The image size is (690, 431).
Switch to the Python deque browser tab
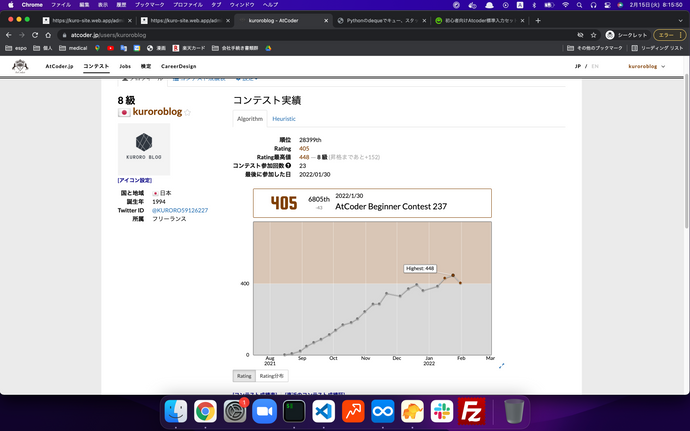coord(382,20)
